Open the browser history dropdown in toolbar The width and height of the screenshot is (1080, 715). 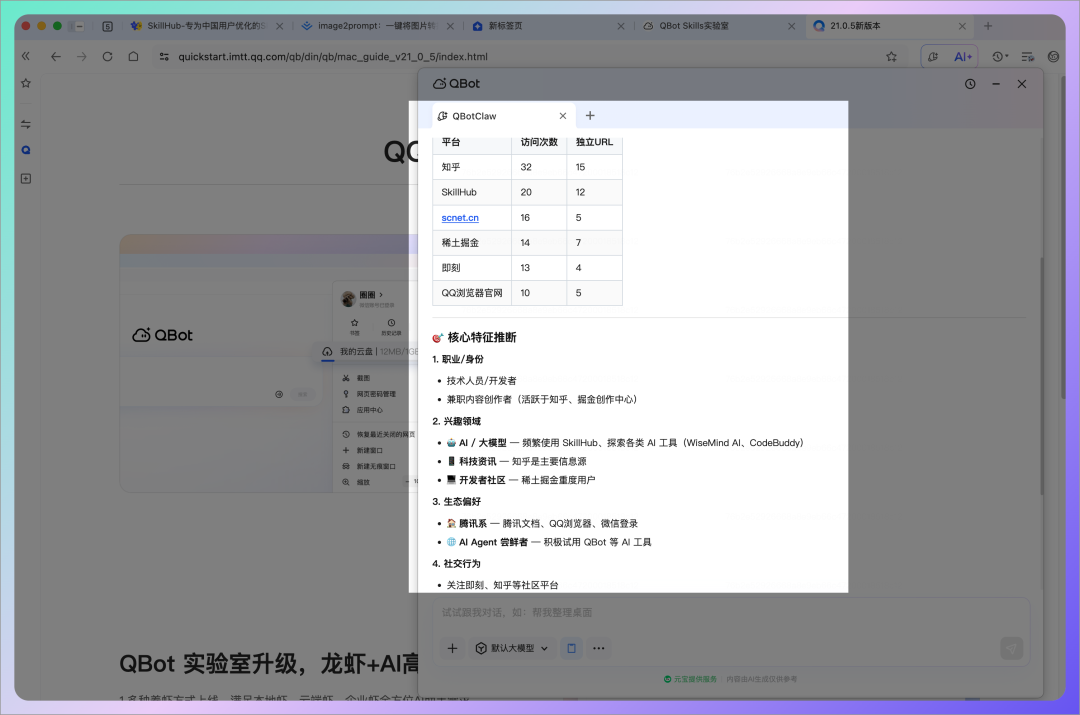pyautogui.click(x=1000, y=57)
